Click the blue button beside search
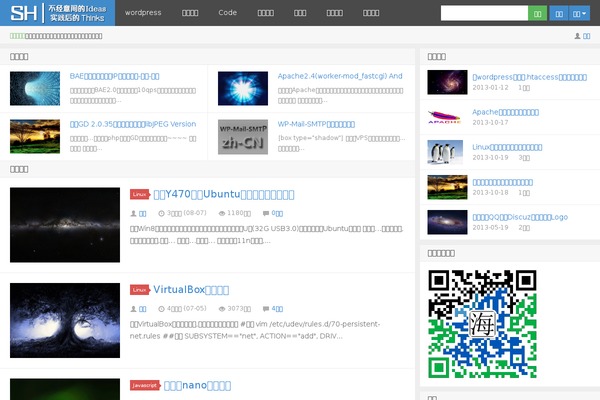 pos(559,13)
